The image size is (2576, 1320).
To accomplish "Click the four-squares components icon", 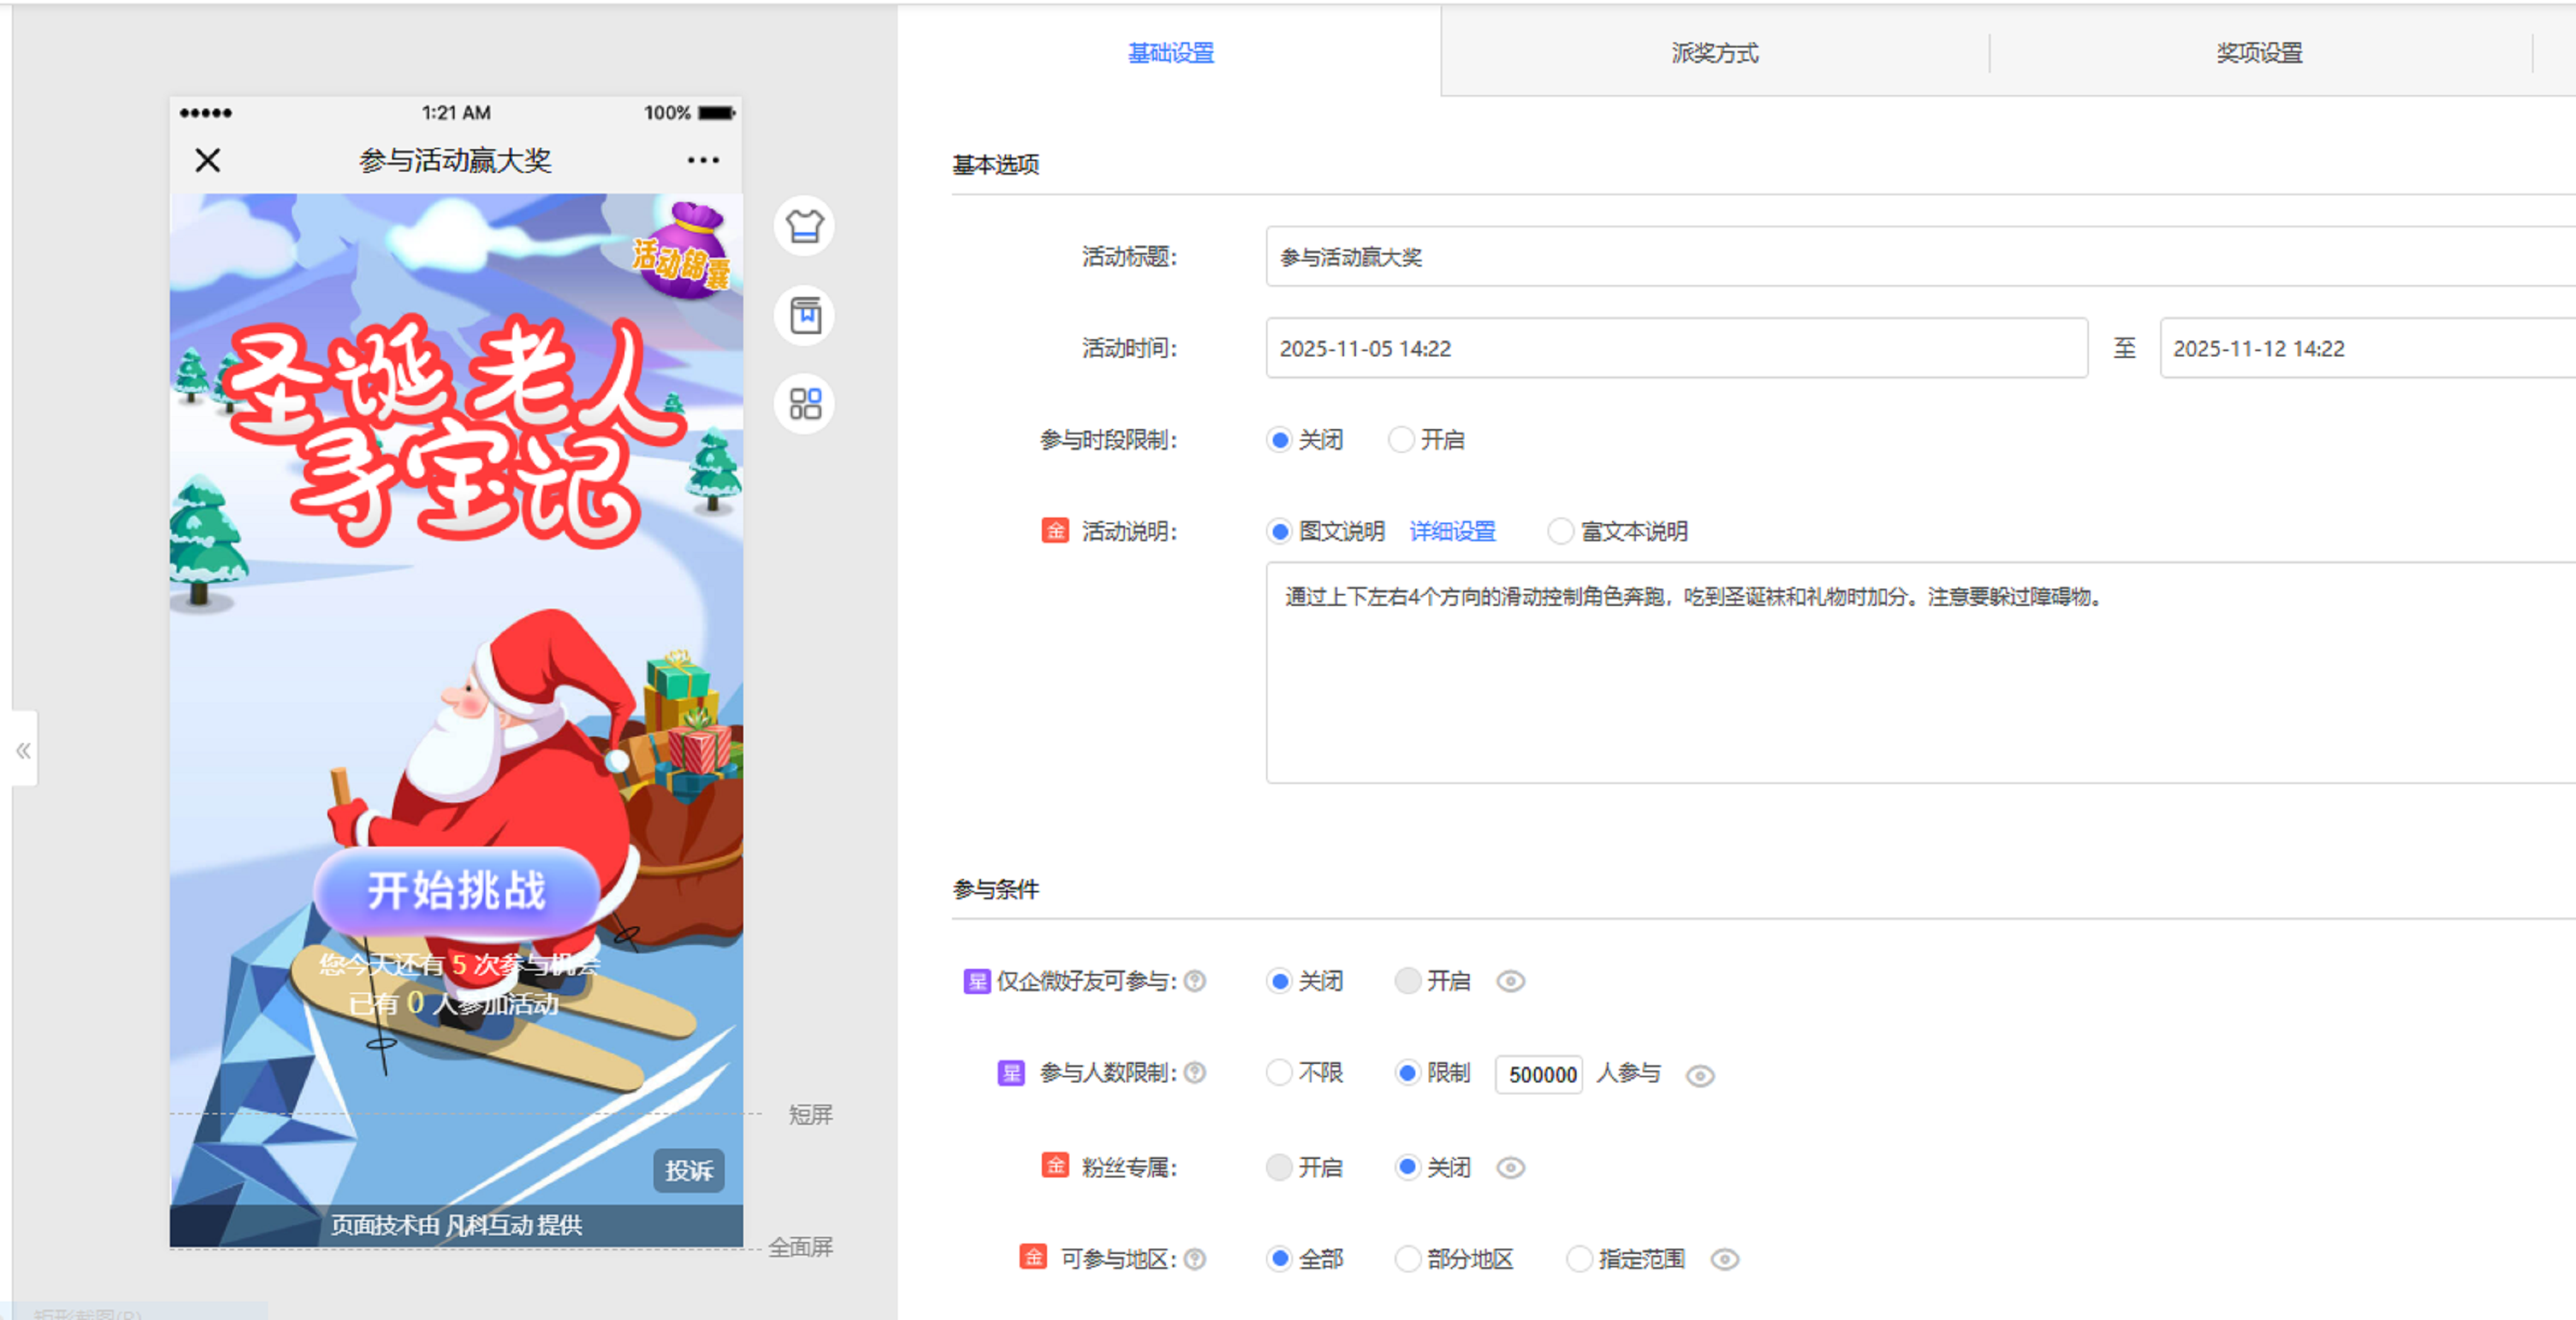I will coord(804,404).
